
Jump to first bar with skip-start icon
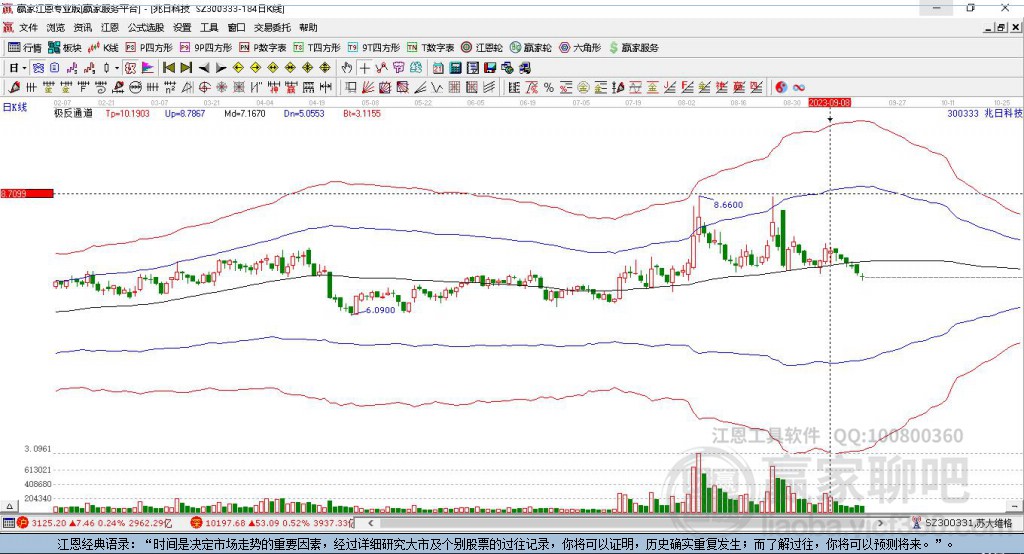(168, 68)
